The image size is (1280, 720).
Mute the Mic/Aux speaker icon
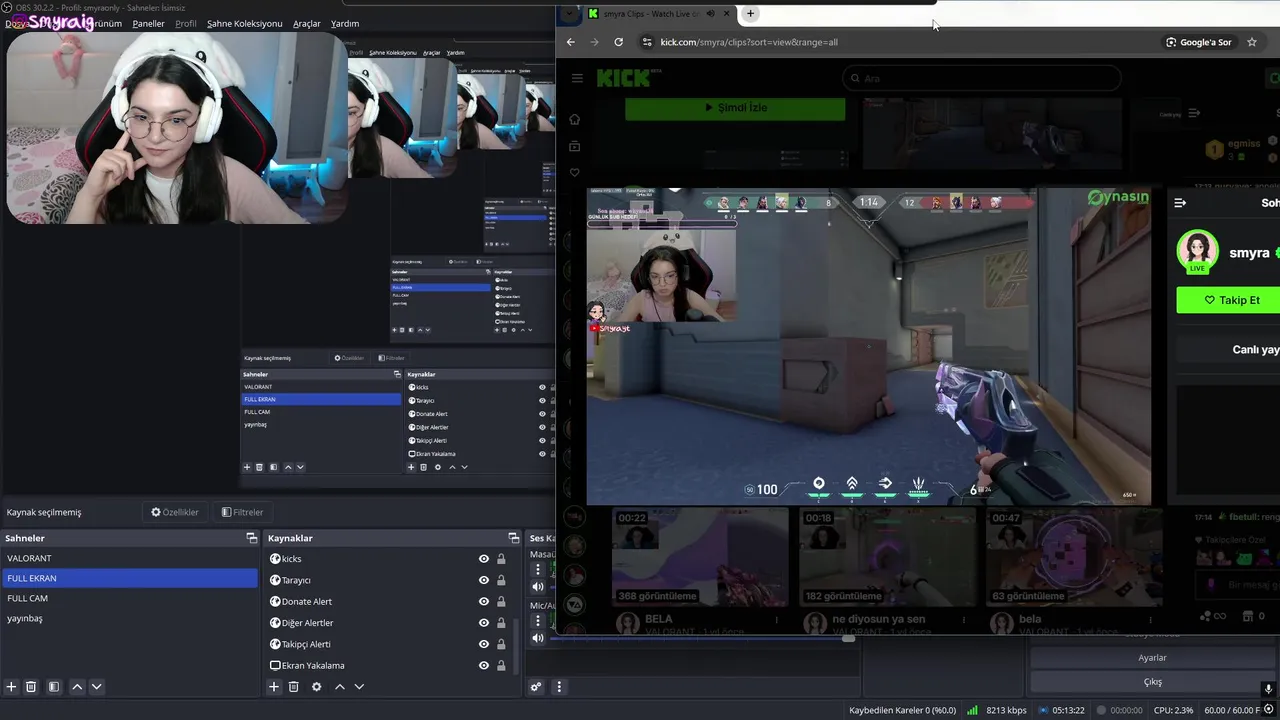(538, 638)
